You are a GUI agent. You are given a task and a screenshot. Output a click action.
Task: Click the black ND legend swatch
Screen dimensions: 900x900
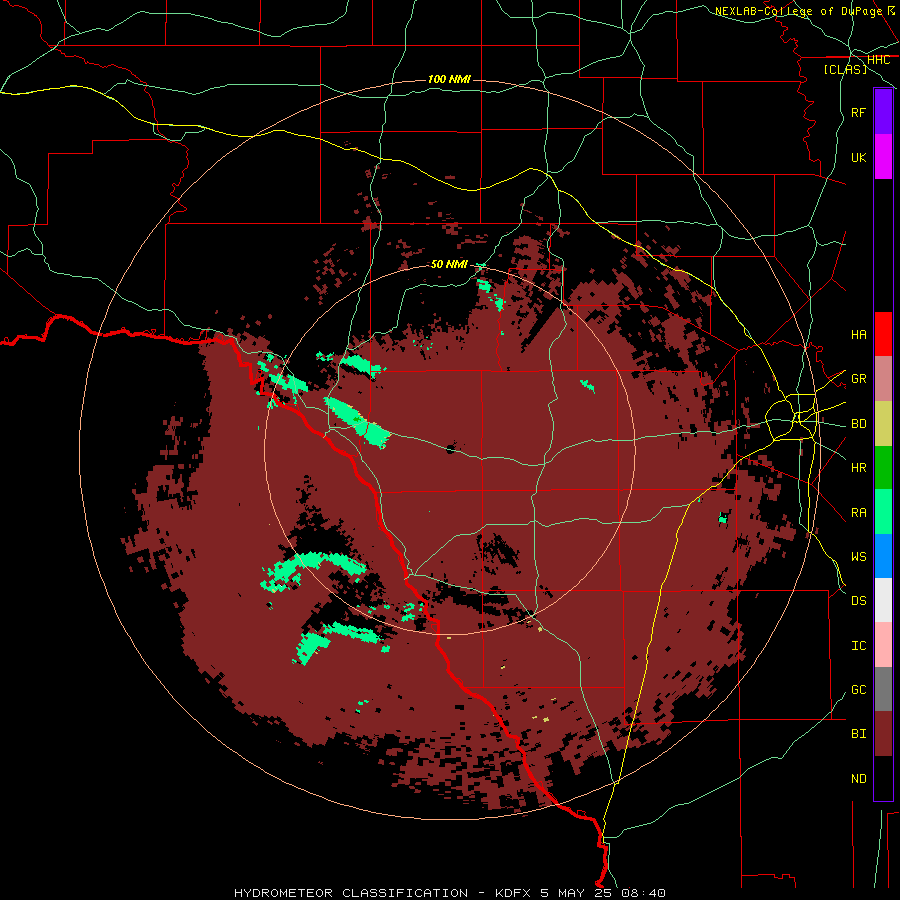pyautogui.click(x=883, y=778)
